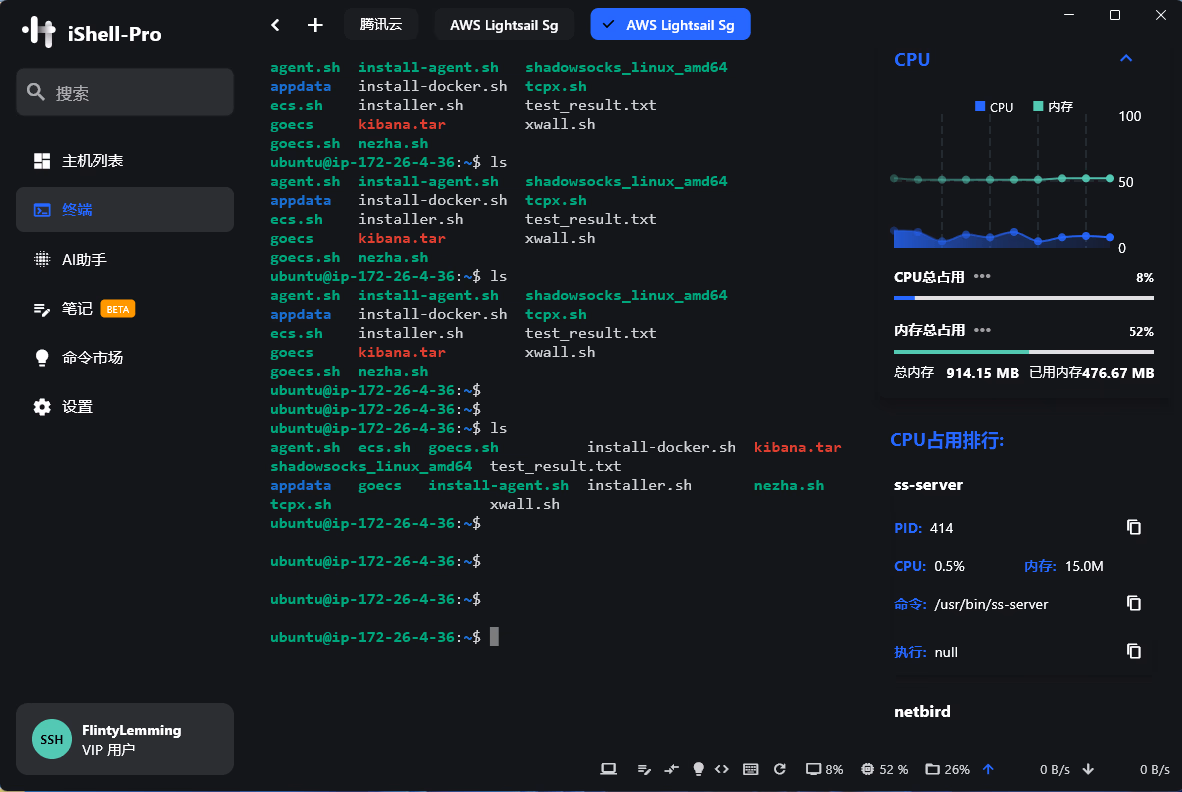
Task: Copy the /usr/bin/ss-server command path
Action: point(1133,603)
